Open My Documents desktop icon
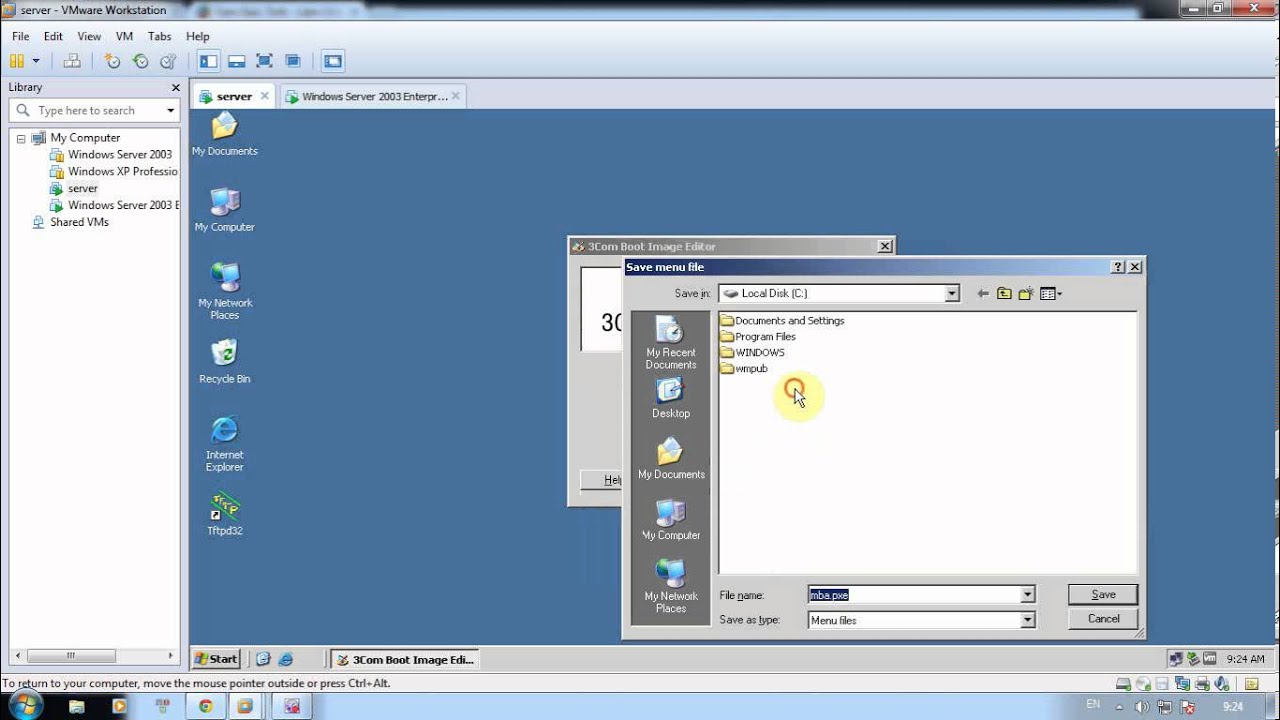The image size is (1280, 720). (x=225, y=134)
